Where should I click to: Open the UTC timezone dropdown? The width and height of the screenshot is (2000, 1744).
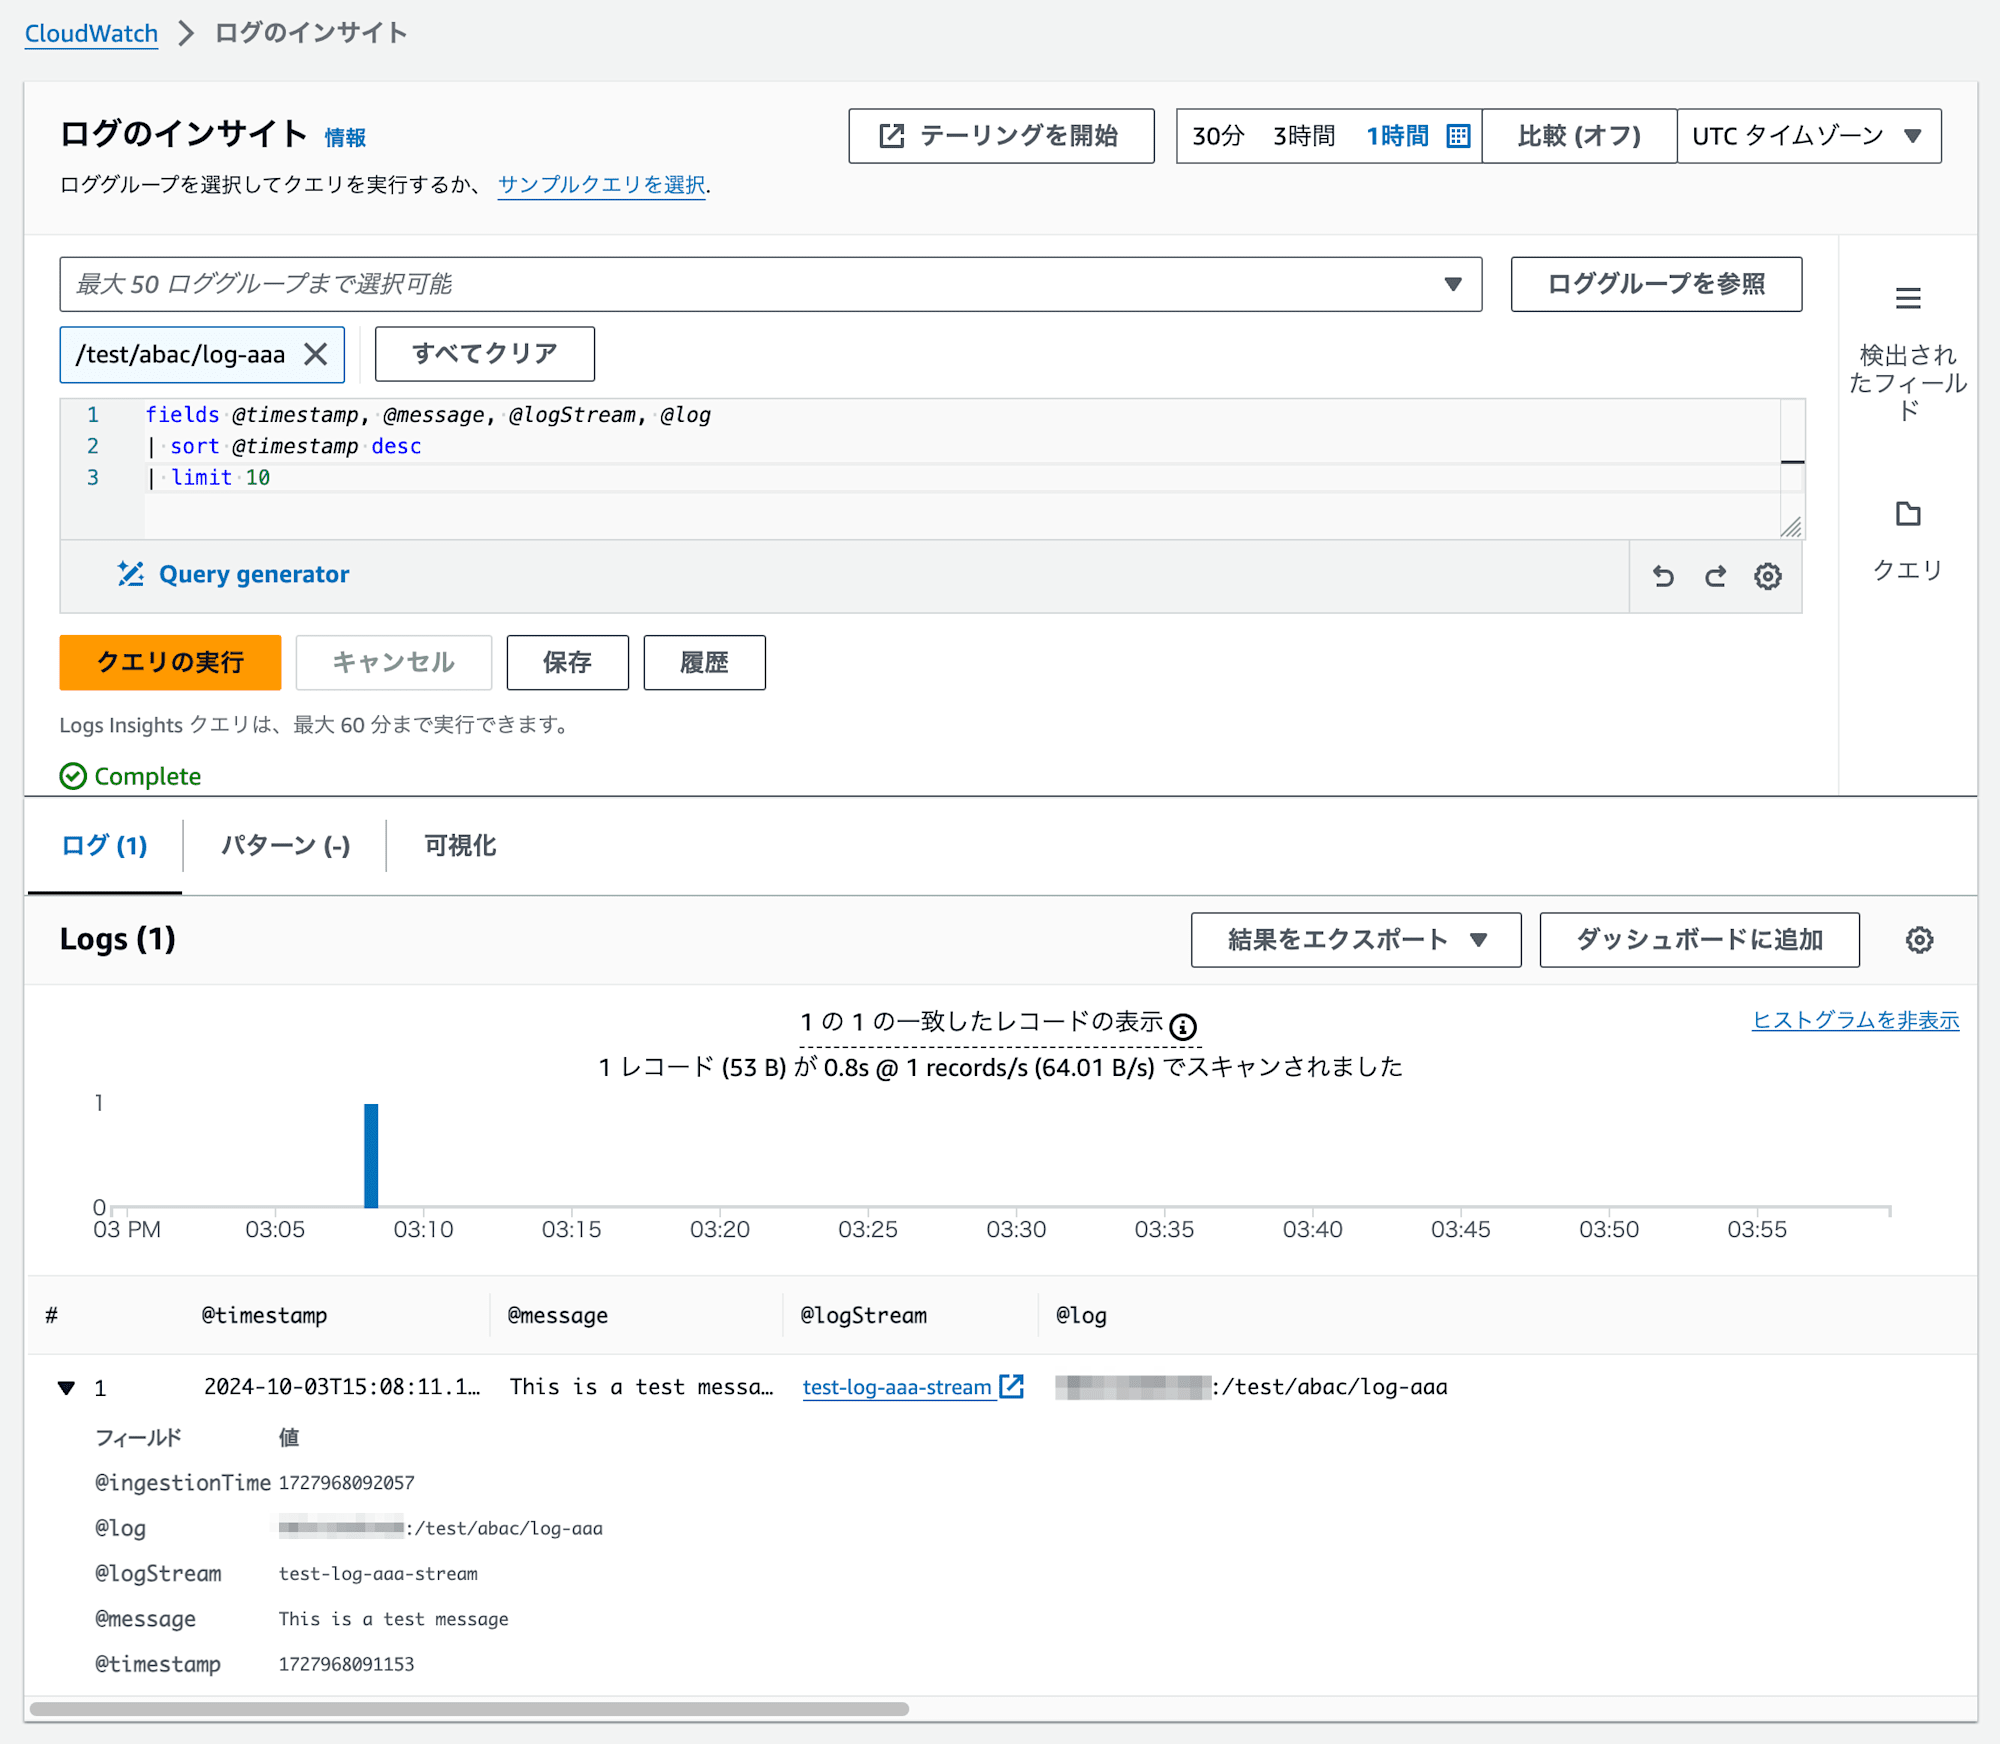coord(1809,136)
